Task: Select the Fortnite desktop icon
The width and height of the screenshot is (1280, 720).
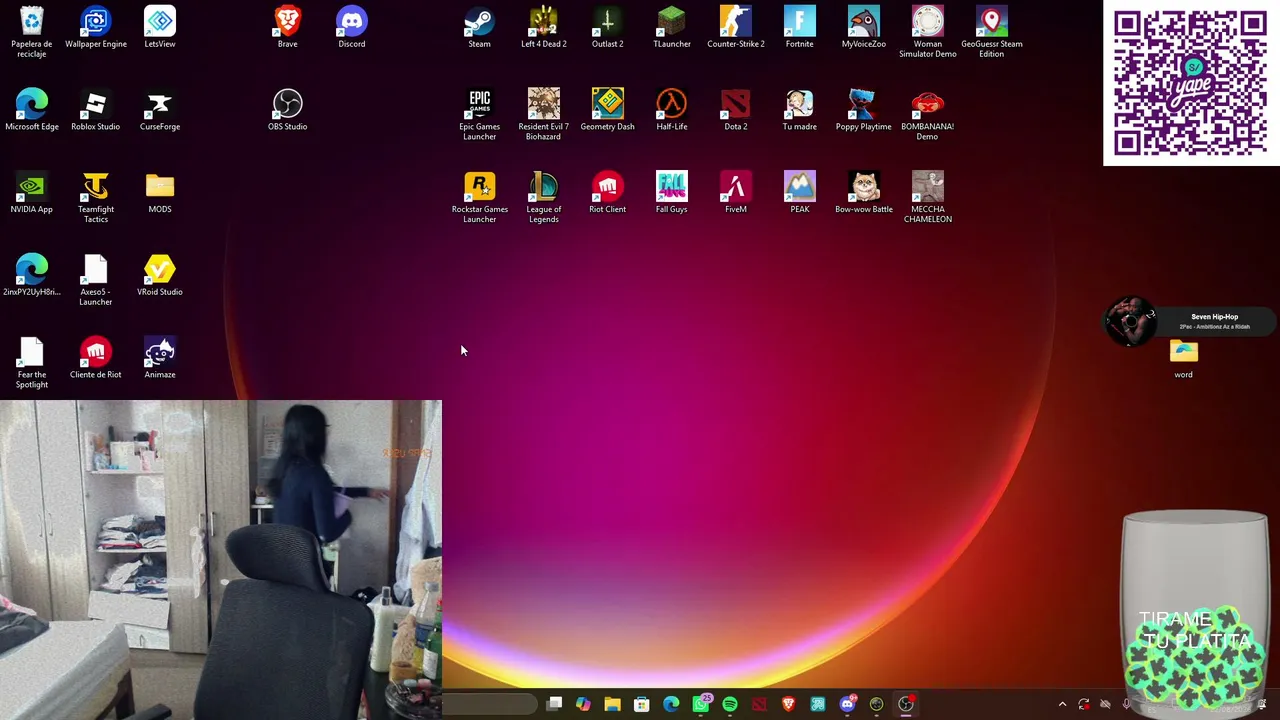Action: pos(800,27)
